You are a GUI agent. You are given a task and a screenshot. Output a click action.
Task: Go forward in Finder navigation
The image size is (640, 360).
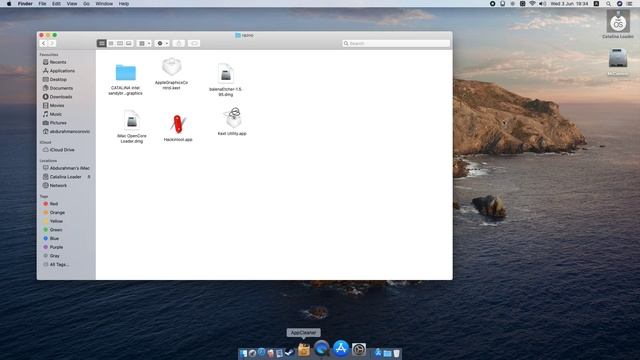pos(52,43)
